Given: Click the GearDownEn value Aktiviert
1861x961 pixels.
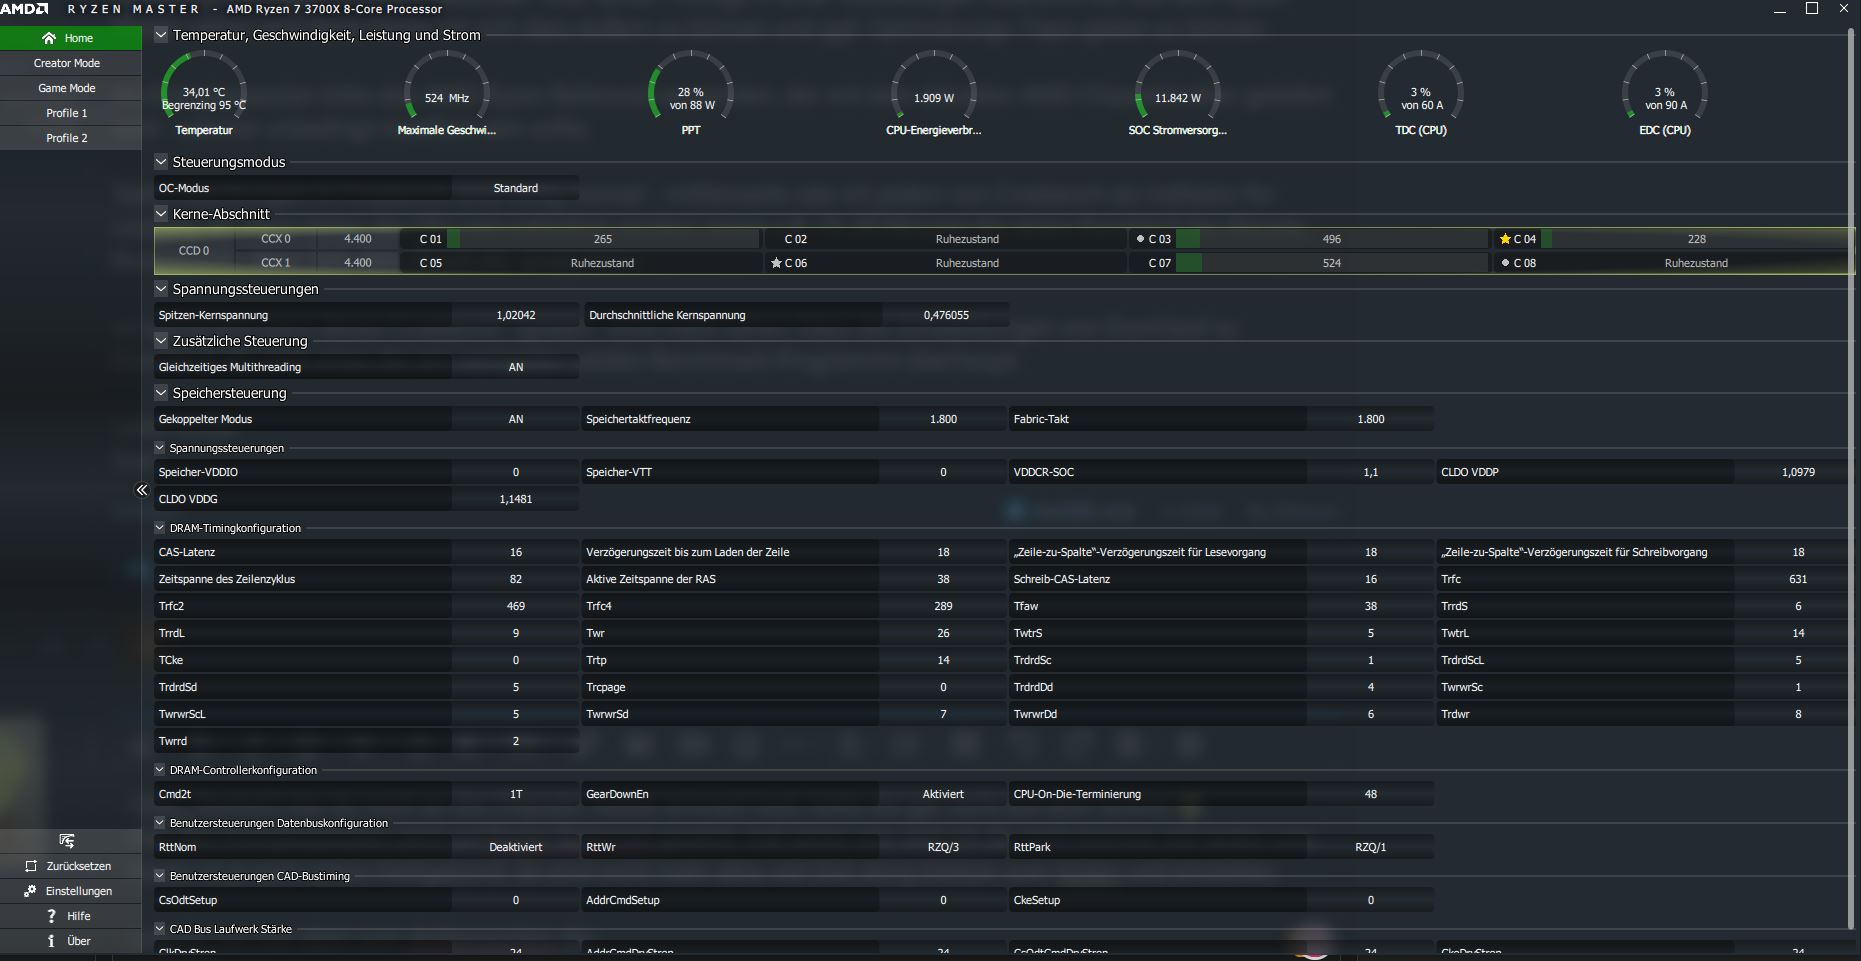Looking at the screenshot, I should [x=943, y=794].
